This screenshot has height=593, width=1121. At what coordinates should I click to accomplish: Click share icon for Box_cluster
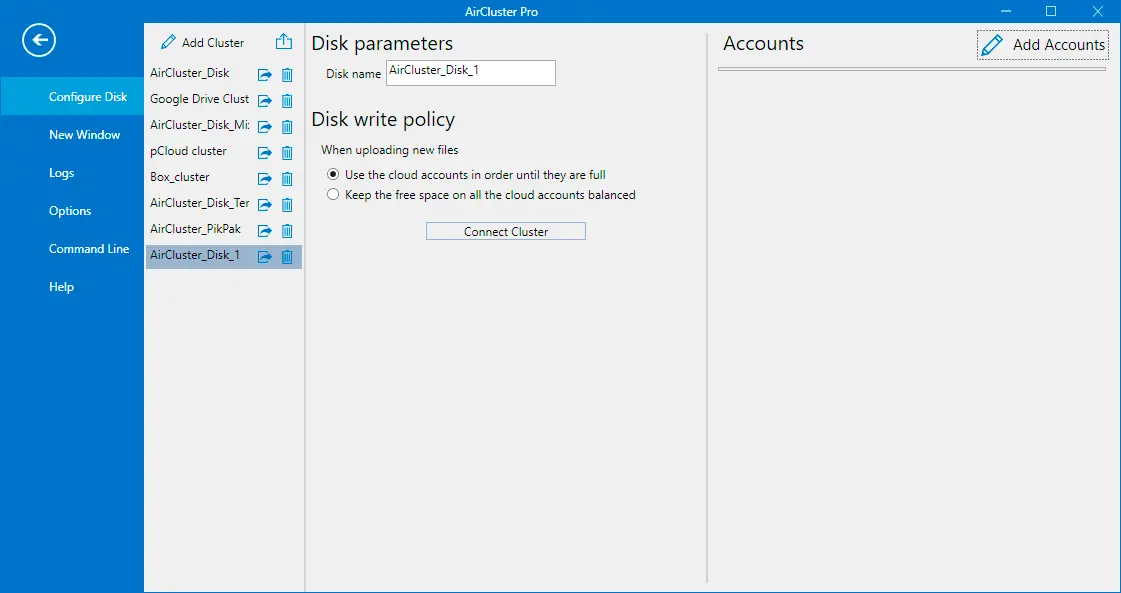265,179
